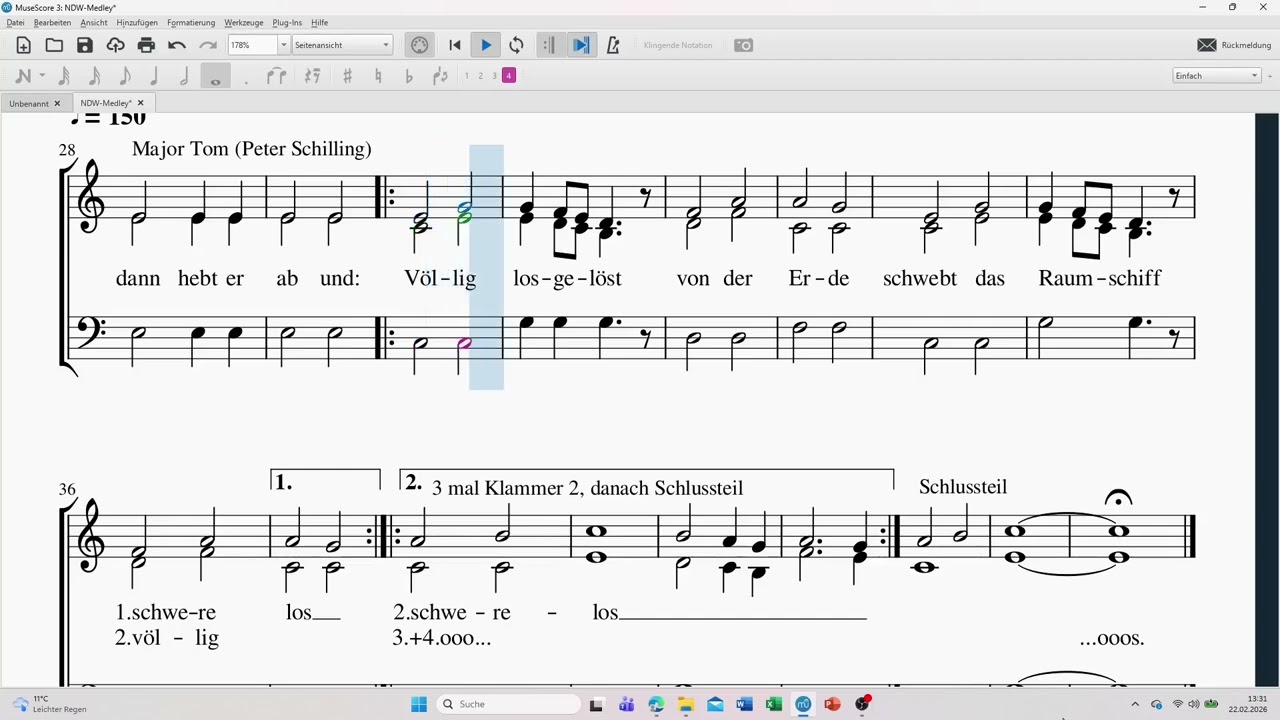This screenshot has height=720, width=1280.
Task: Open the Plug-Ins menu
Action: (288, 22)
